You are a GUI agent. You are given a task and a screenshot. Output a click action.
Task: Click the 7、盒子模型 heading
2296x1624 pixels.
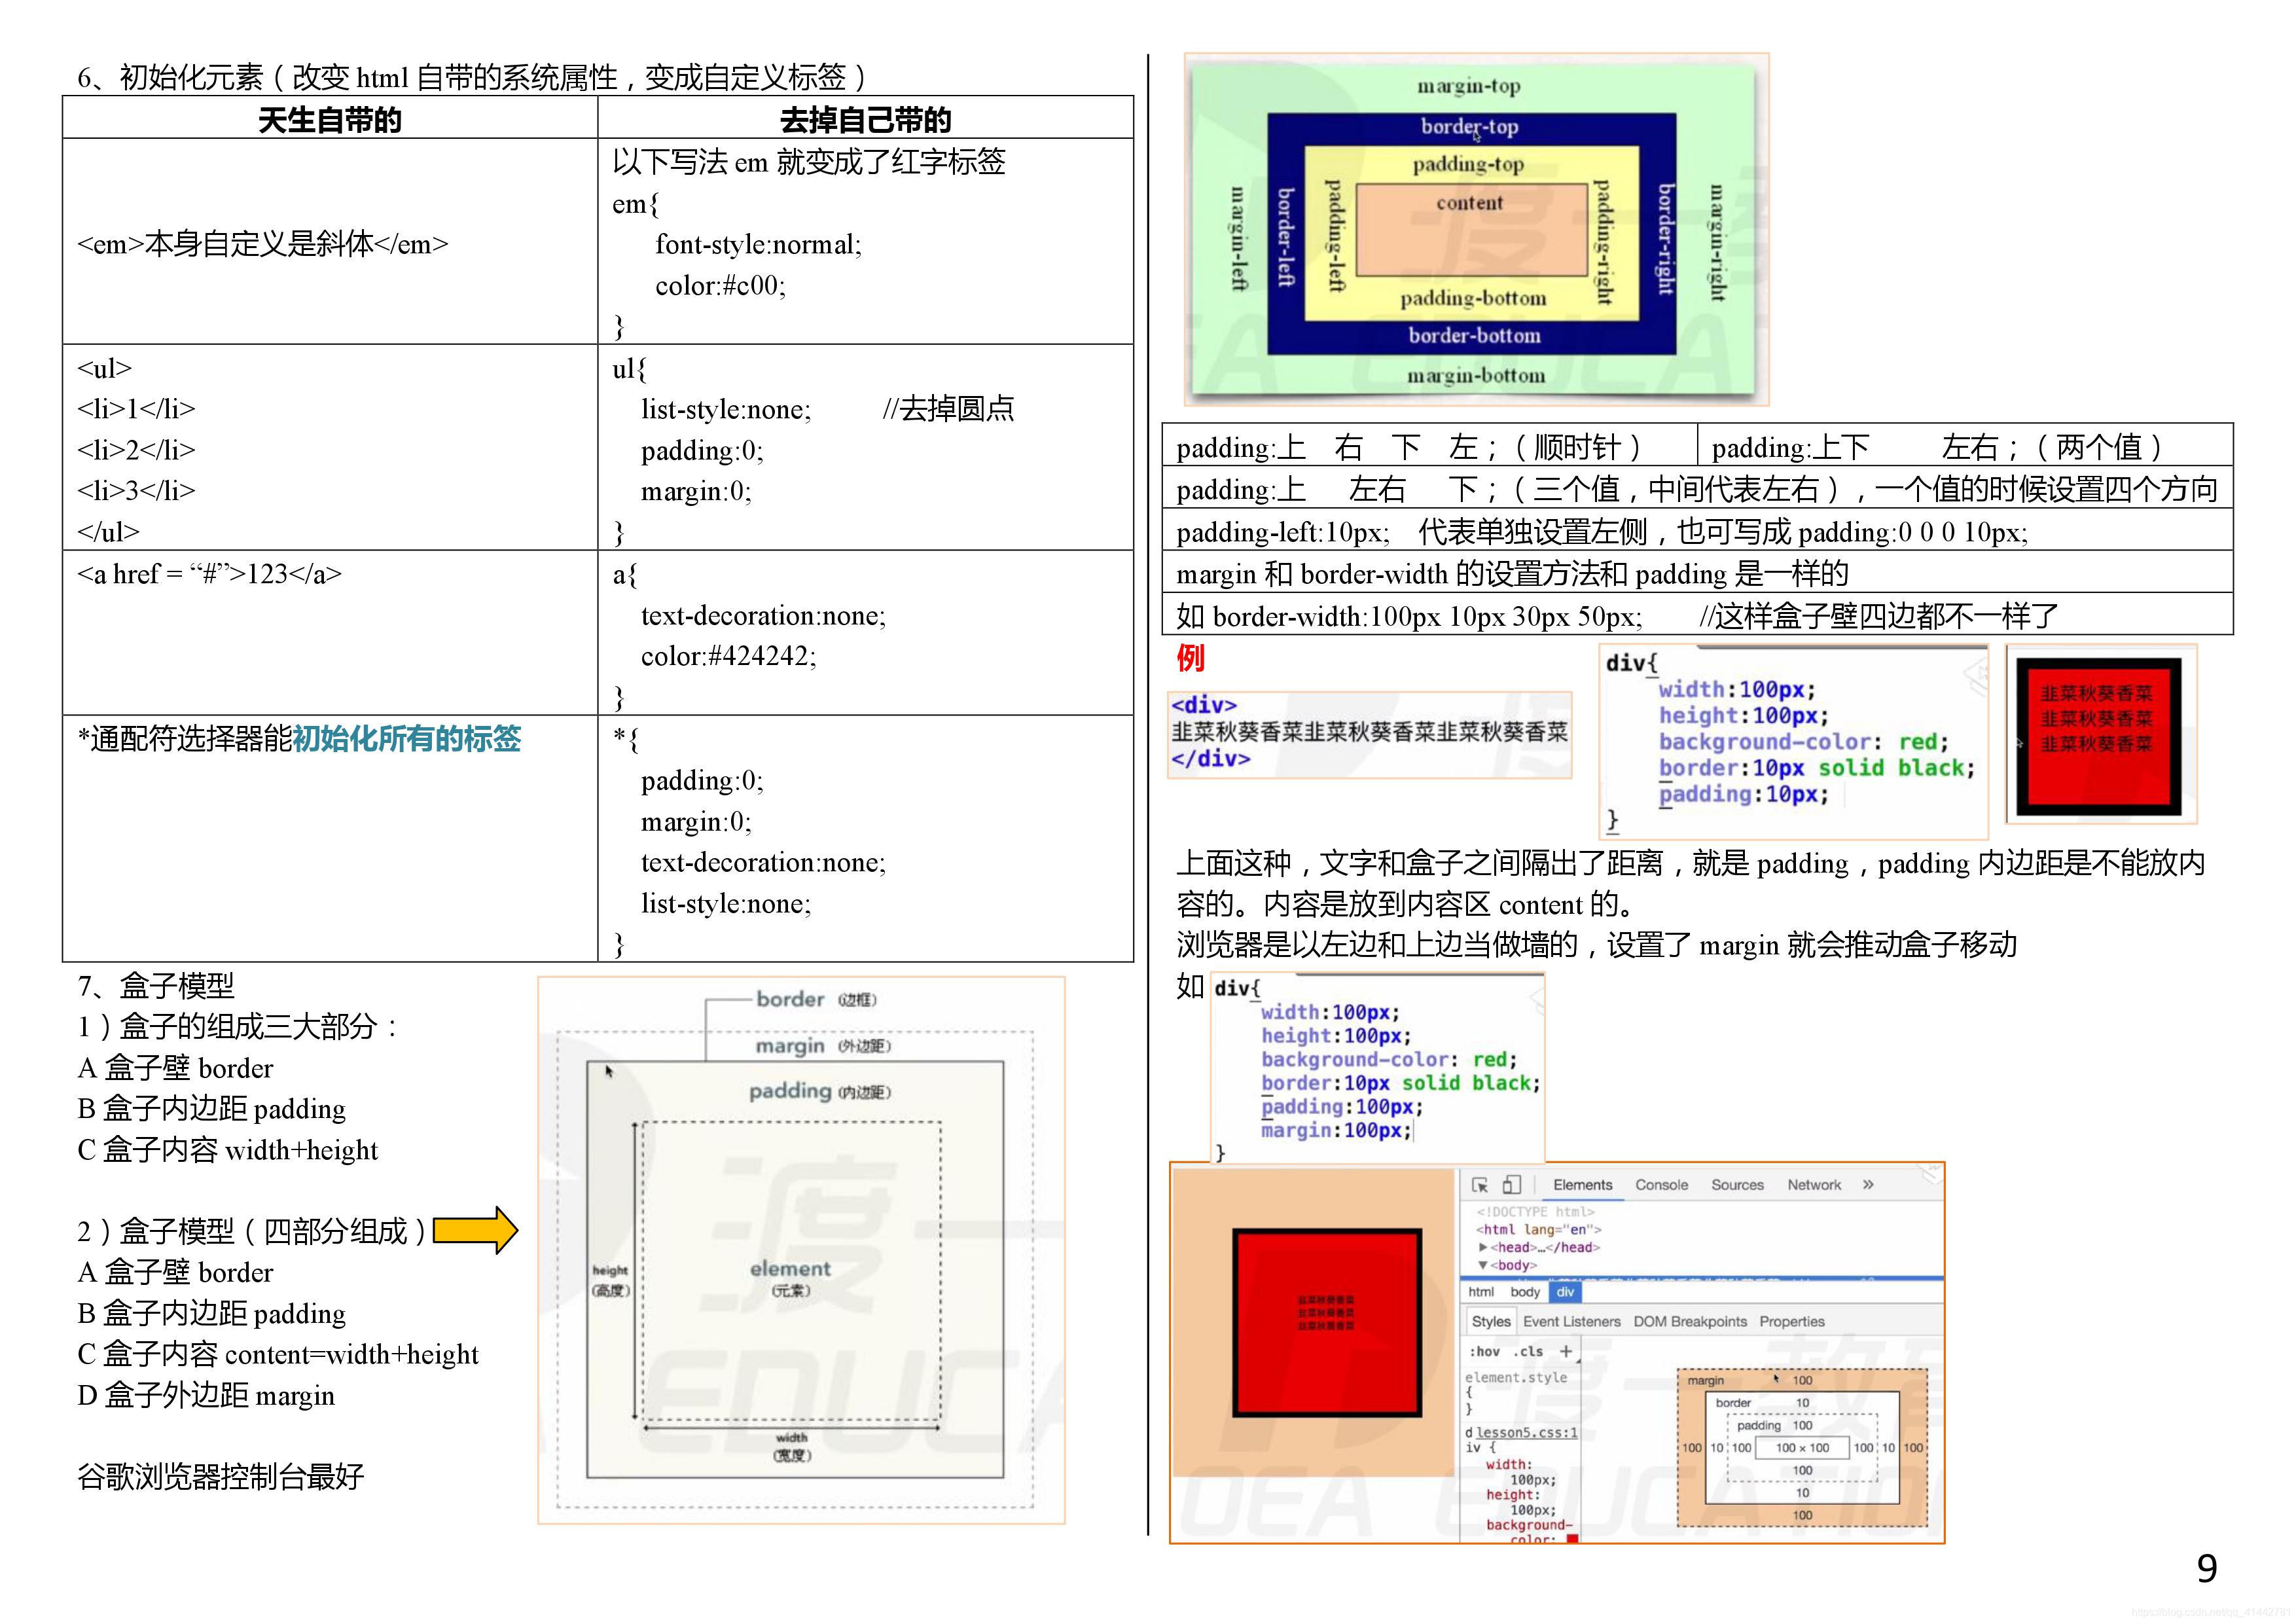[x=156, y=986]
